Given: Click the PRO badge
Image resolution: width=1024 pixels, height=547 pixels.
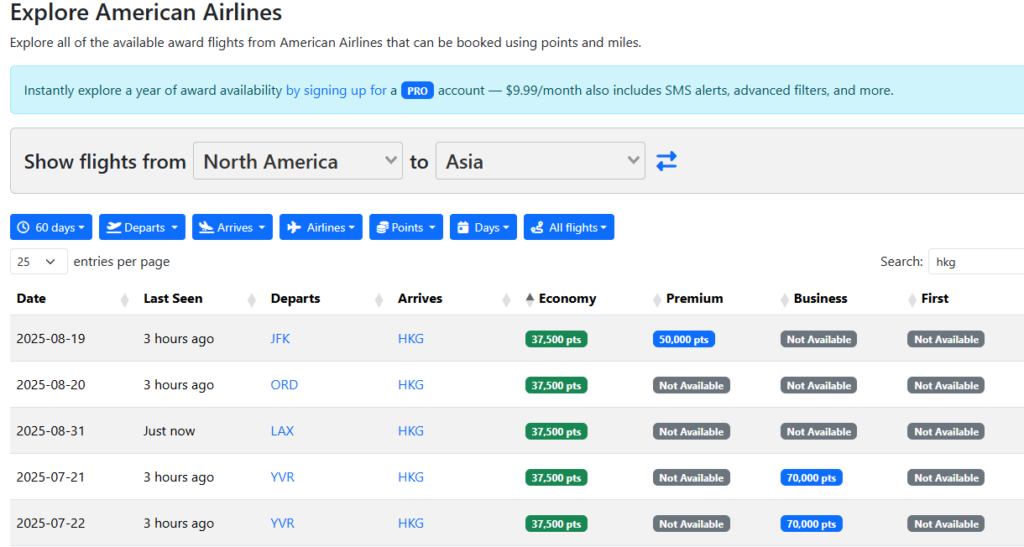Looking at the screenshot, I should 417,91.
